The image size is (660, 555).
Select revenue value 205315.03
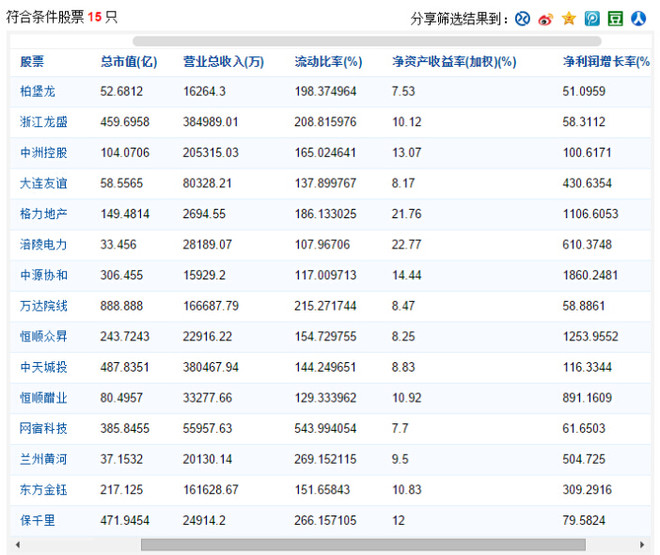(x=211, y=153)
